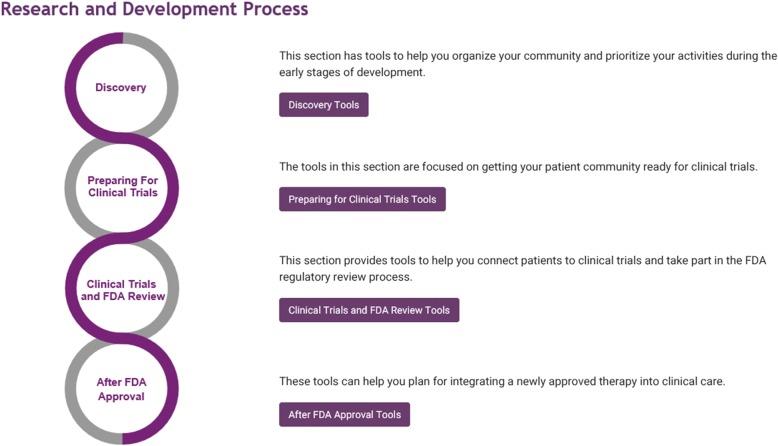Click the Research and Development Process heading
This screenshot has width=778, height=446.
pyautogui.click(x=154, y=10)
